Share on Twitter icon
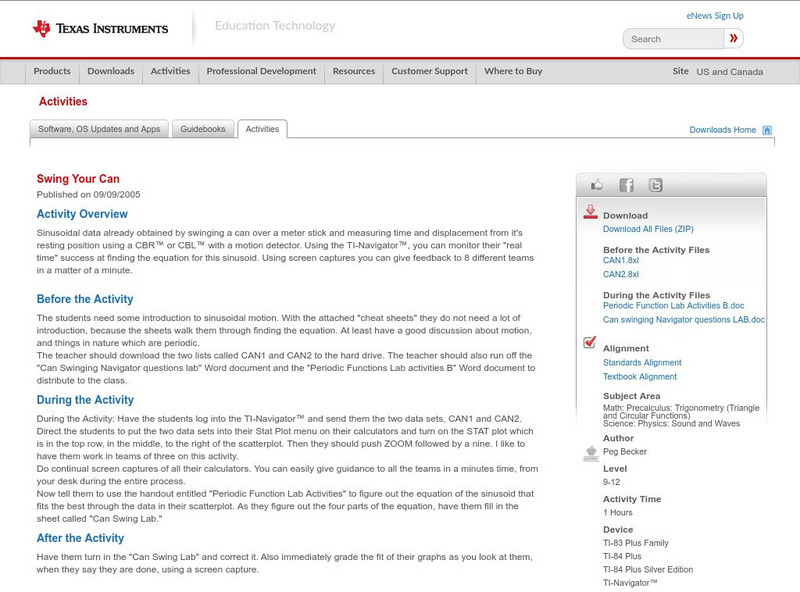Screen dimensions: 800x592 656,185
